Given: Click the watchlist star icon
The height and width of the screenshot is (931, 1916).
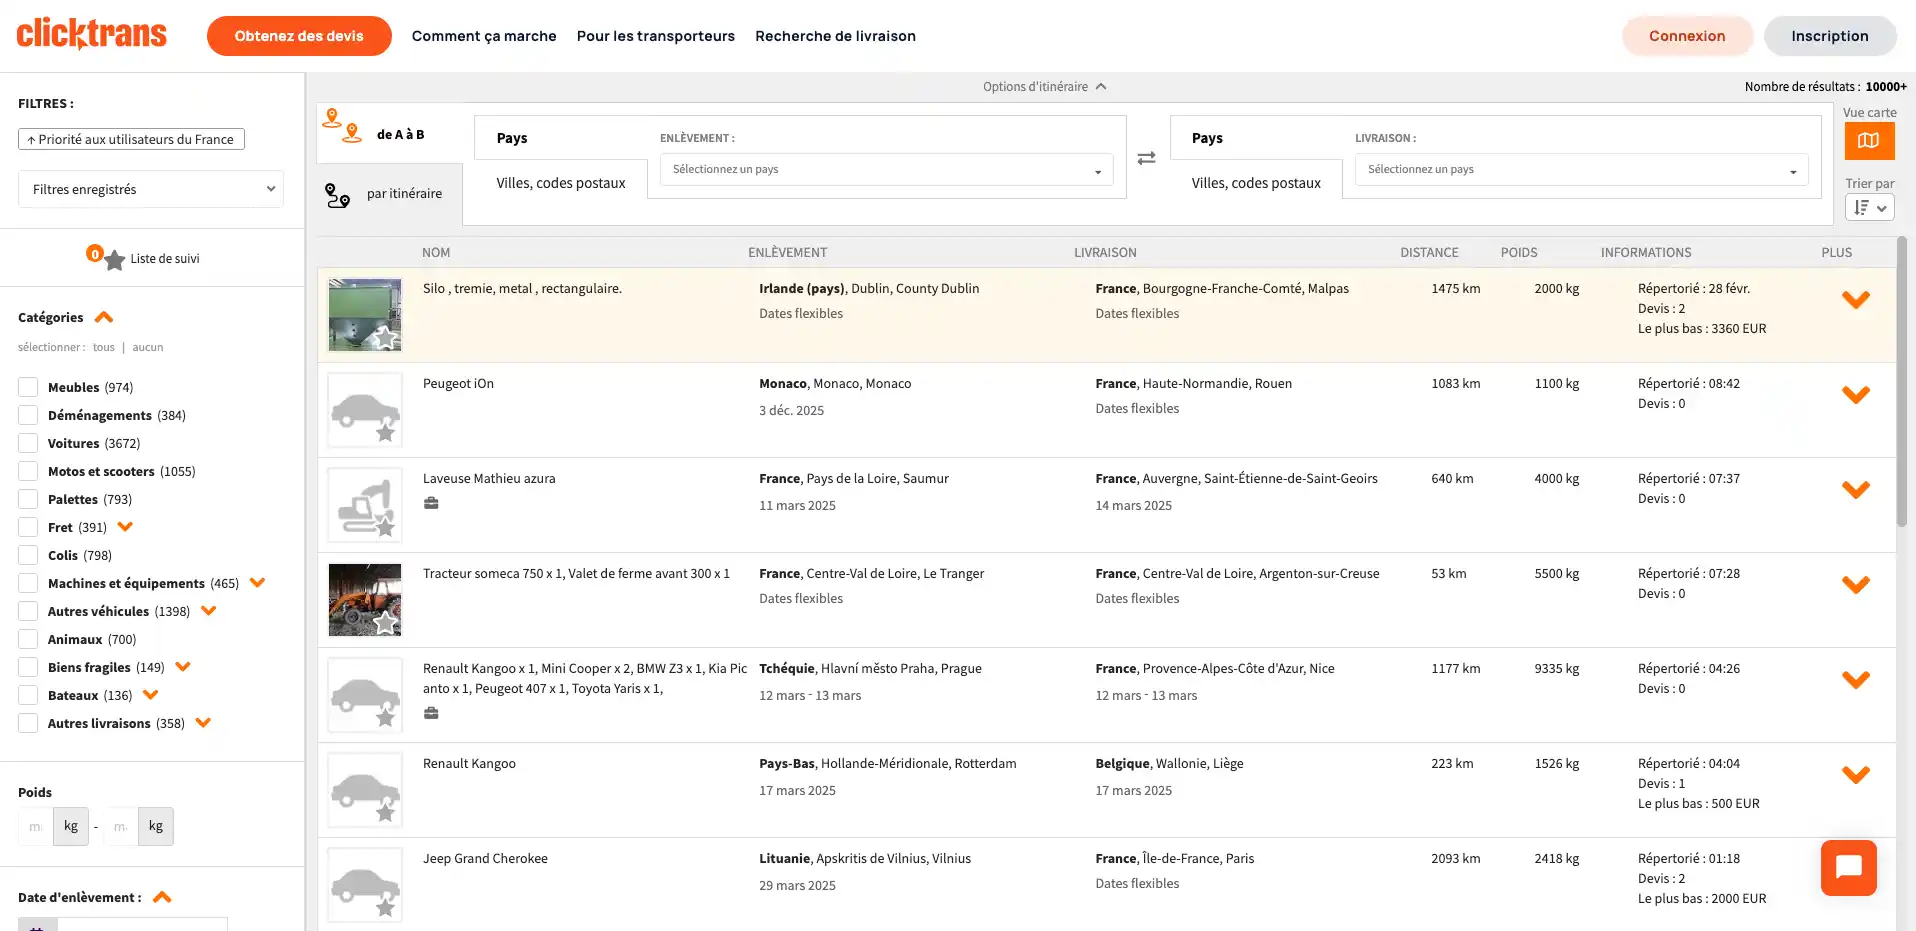Looking at the screenshot, I should coord(114,260).
